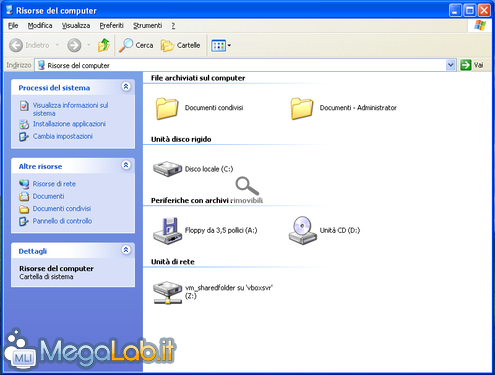Image resolution: width=495 pixels, height=375 pixels.
Task: Select the Unità CD (D:) label
Action: pyautogui.click(x=340, y=230)
